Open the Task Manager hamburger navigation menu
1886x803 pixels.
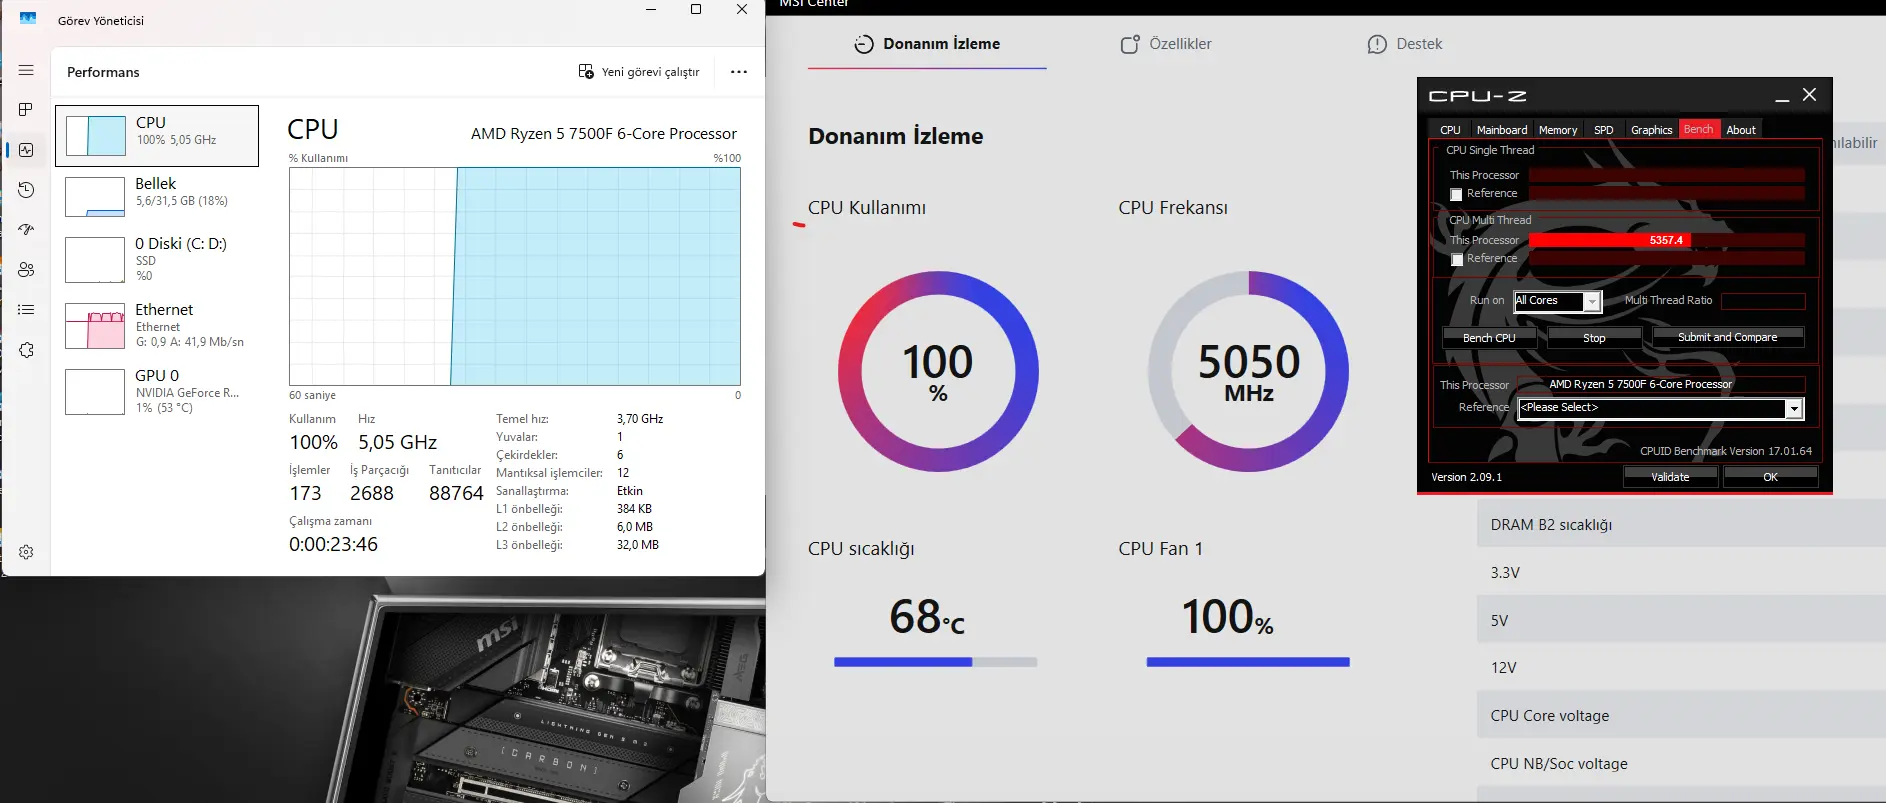26,71
